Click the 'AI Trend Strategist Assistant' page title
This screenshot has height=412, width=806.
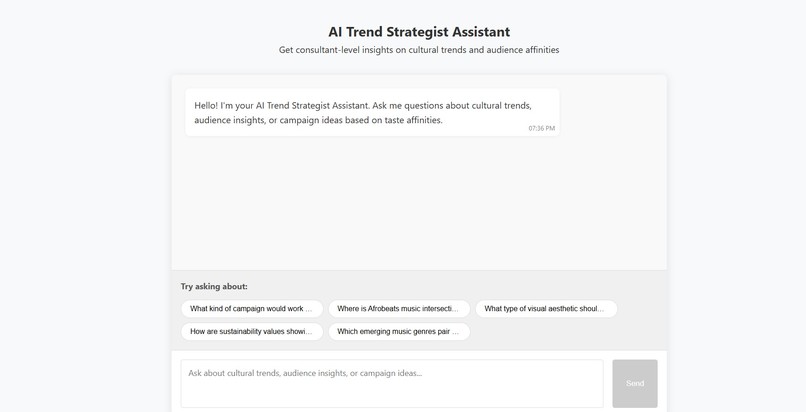419,32
